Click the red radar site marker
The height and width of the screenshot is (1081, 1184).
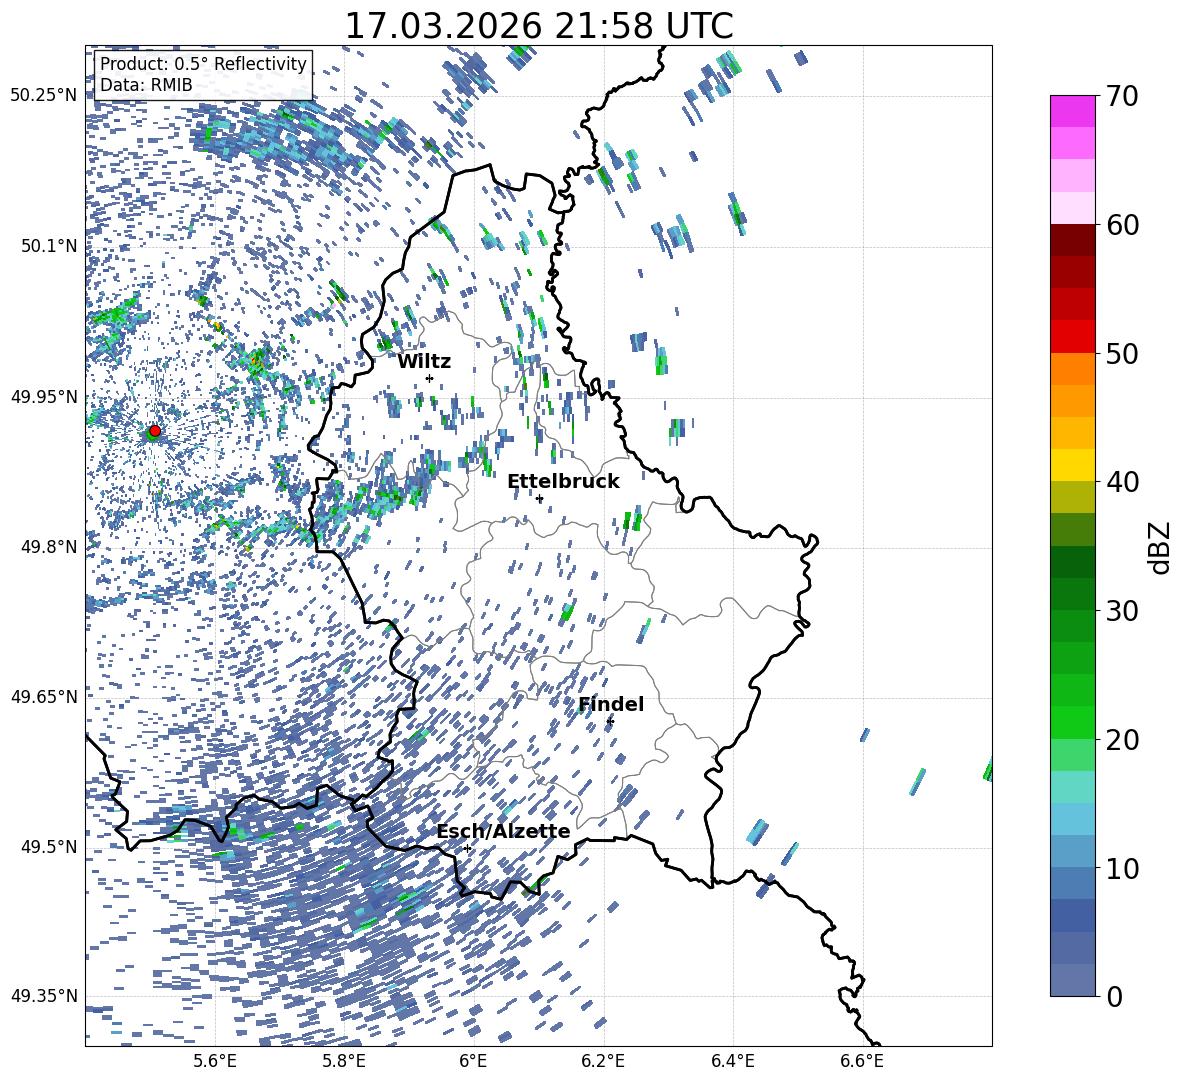click(155, 431)
